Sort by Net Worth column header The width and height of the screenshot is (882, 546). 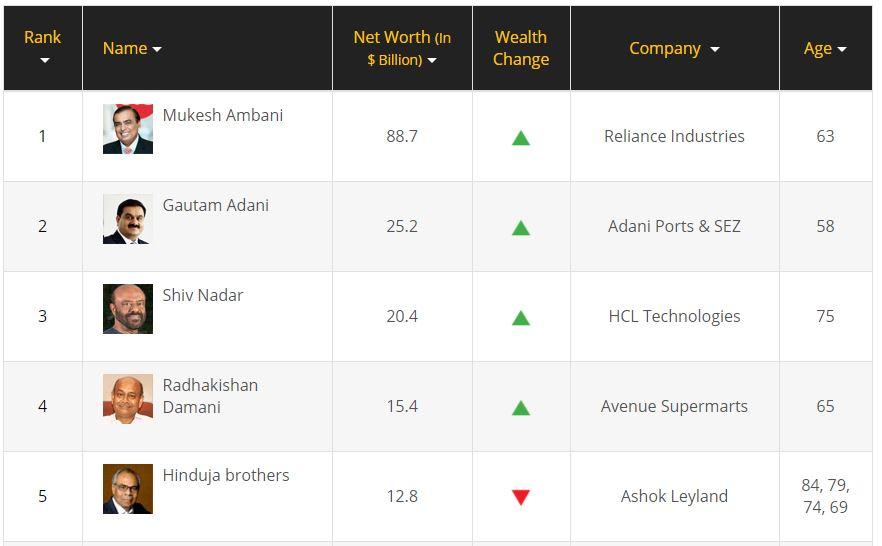coord(402,48)
